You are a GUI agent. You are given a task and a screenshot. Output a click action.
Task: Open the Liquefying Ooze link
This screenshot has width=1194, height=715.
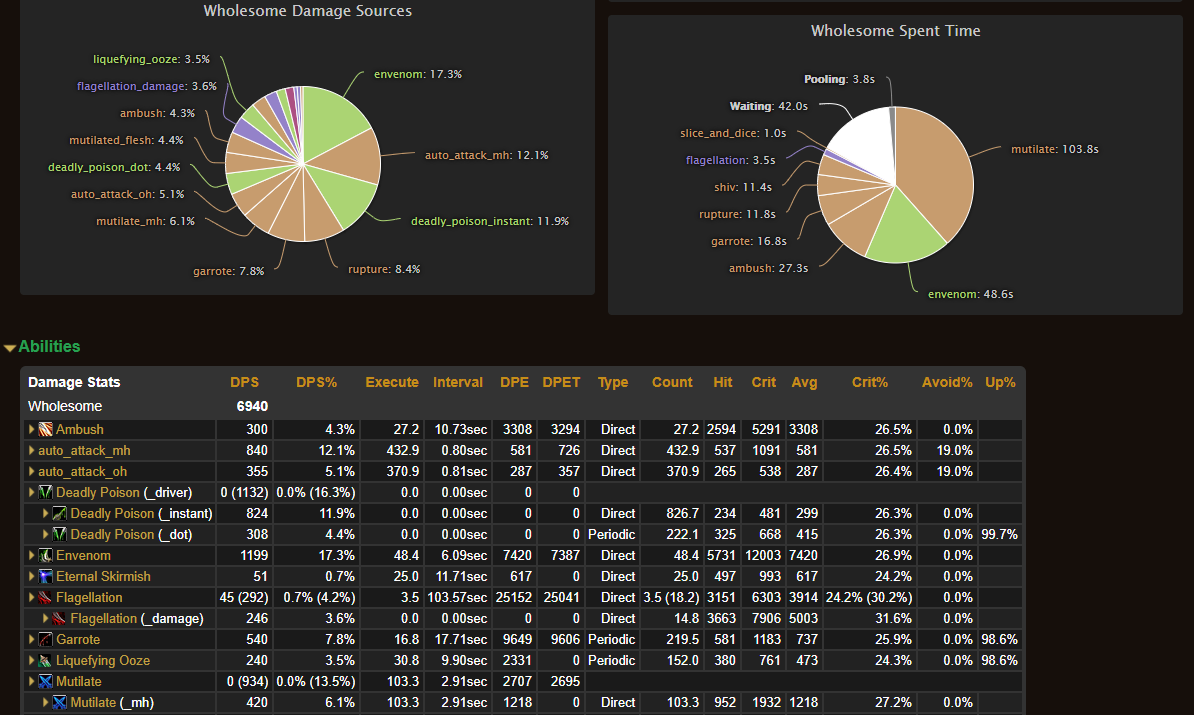(x=103, y=661)
